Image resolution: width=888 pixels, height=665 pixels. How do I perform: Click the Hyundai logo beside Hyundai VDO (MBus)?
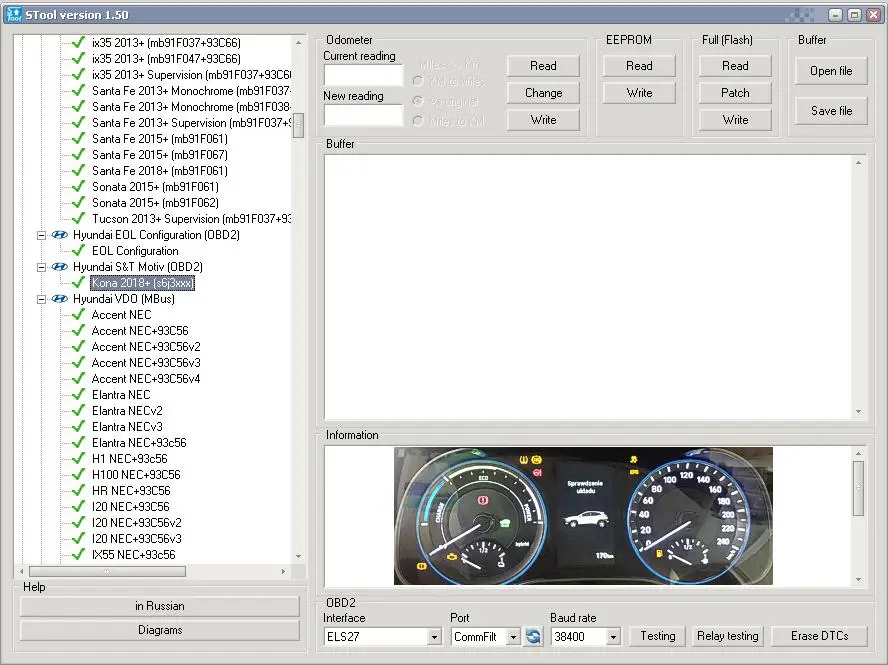point(59,299)
